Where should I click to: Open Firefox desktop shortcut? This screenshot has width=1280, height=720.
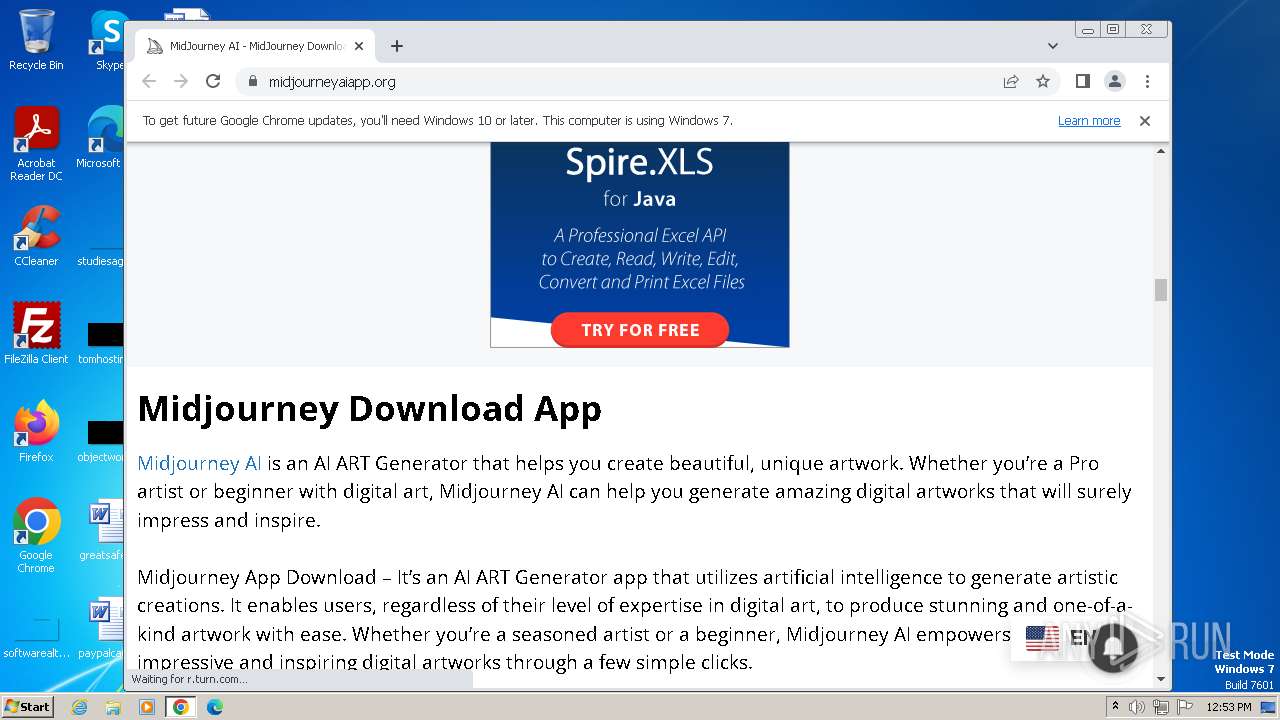pos(36,432)
